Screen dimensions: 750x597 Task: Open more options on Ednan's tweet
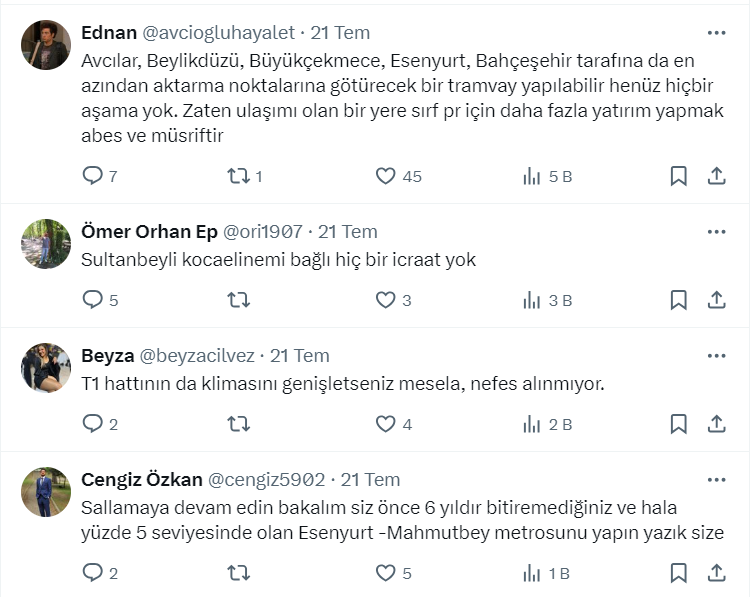tap(716, 32)
